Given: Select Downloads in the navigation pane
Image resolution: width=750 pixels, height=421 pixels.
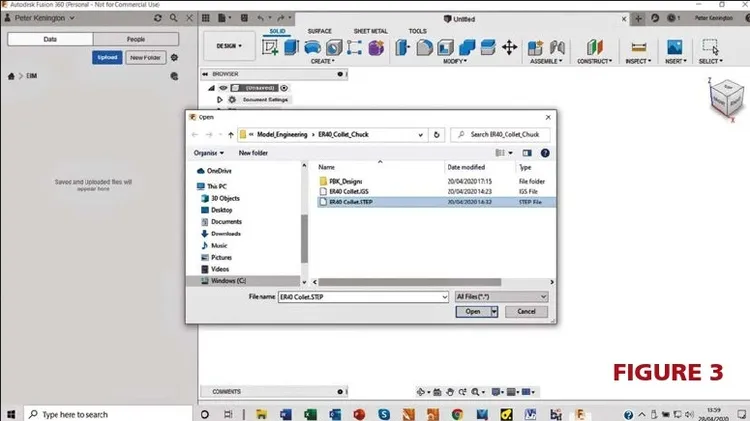Looking at the screenshot, I should [x=226, y=233].
